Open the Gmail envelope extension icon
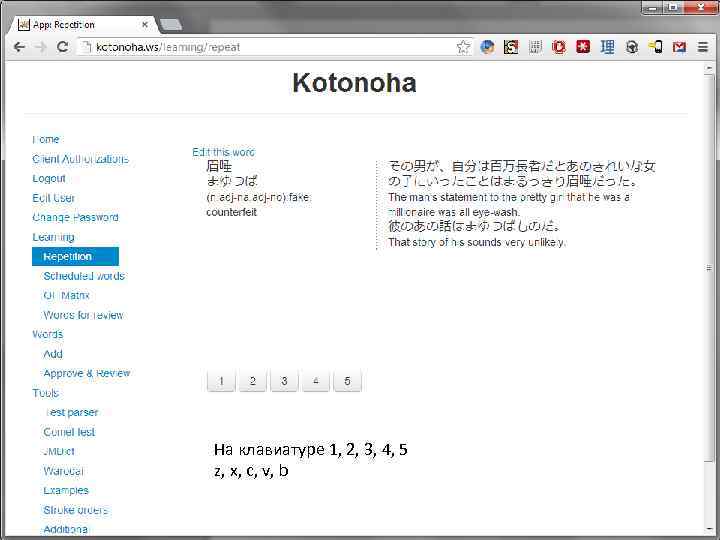Viewport: 720px width, 540px height. coord(680,47)
